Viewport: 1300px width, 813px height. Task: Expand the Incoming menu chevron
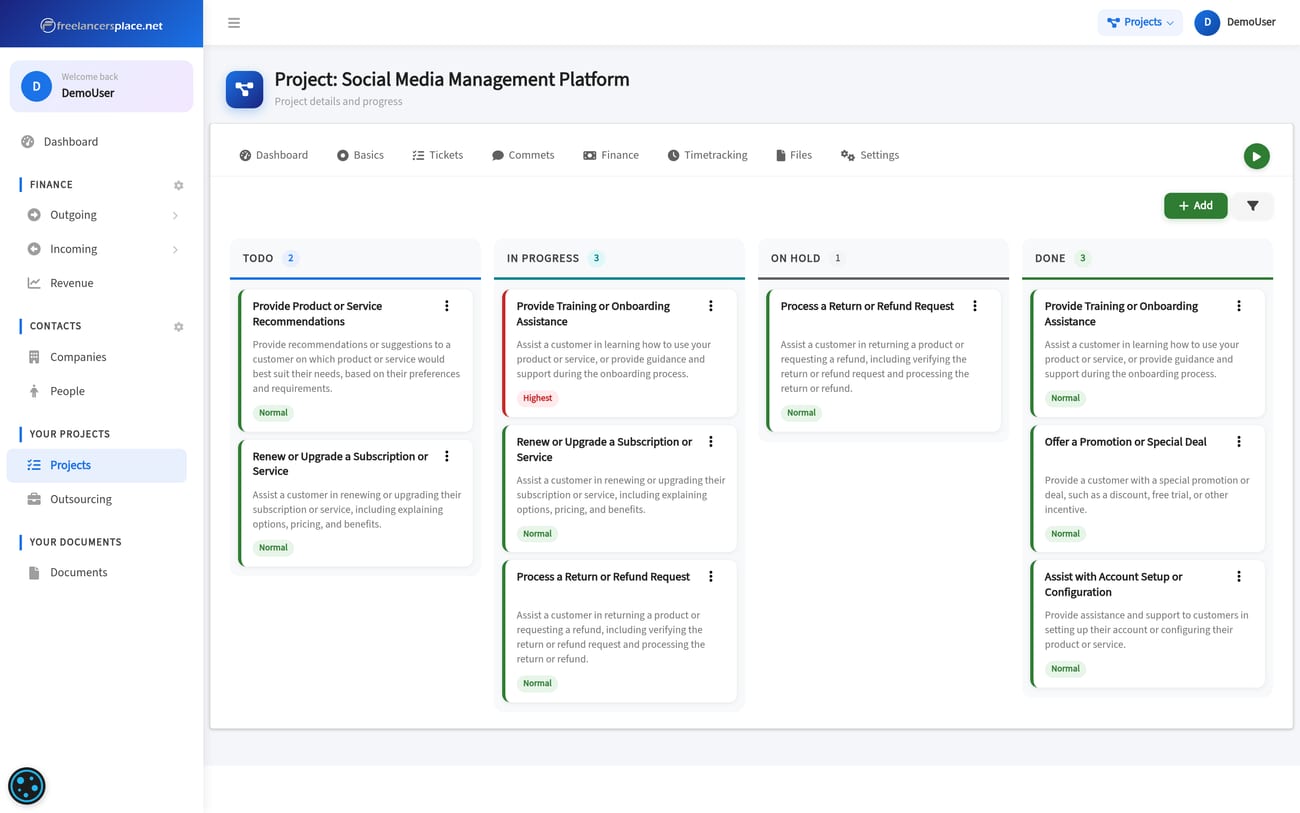coord(175,249)
